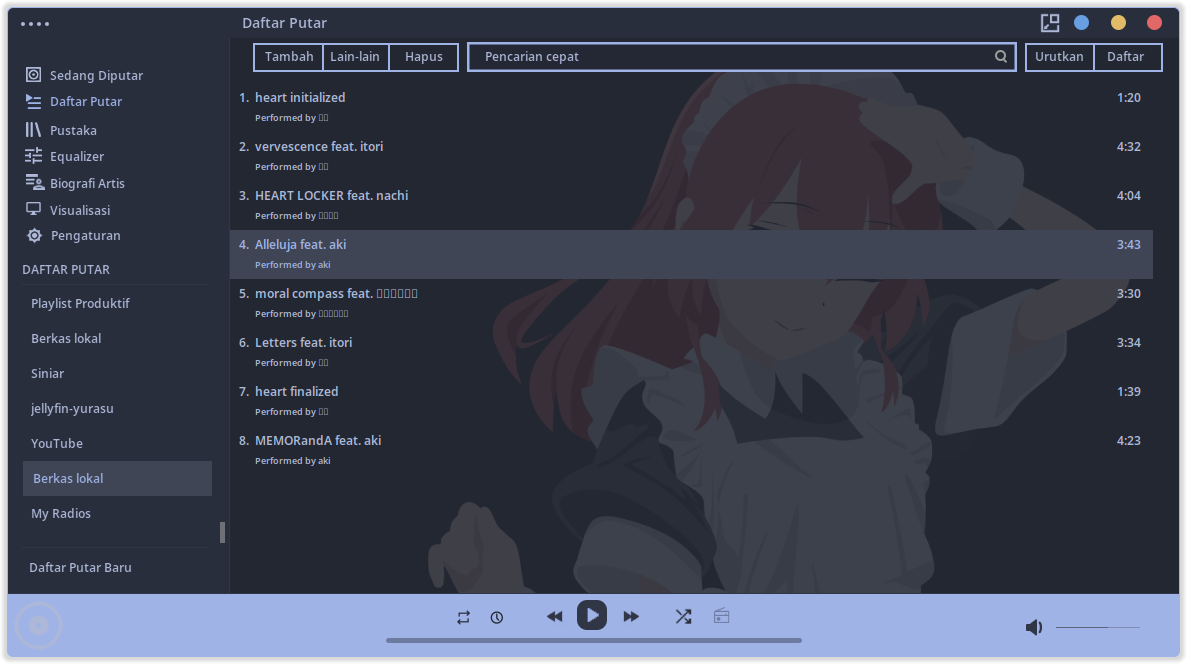Screen dimensions: 1187x664
Task: Open Visualisasi page
Action: click(79, 210)
